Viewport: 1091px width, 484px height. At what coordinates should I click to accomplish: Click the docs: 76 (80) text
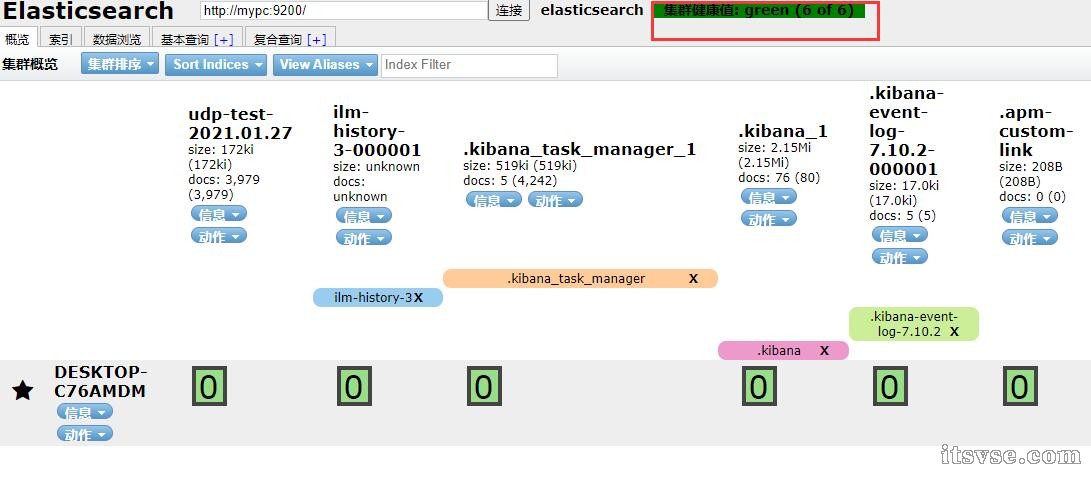click(x=779, y=177)
